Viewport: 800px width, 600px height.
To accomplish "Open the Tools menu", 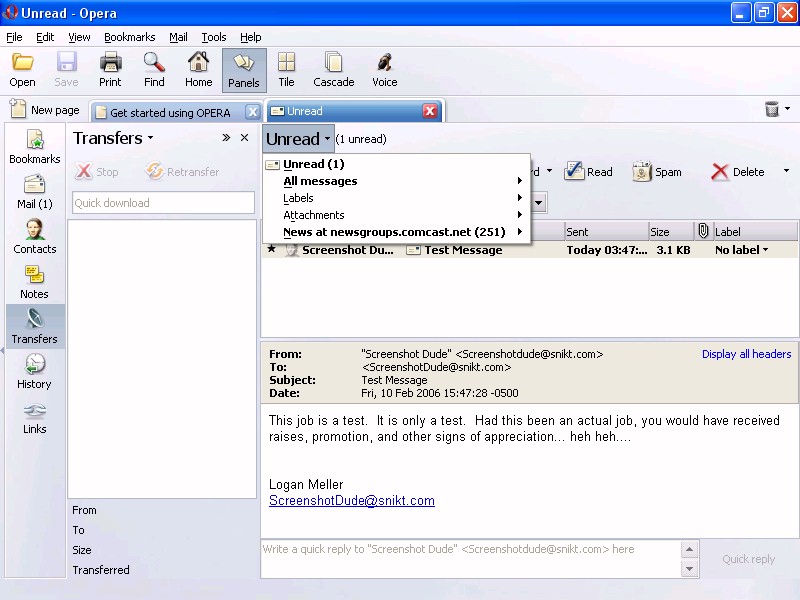I will 214,37.
